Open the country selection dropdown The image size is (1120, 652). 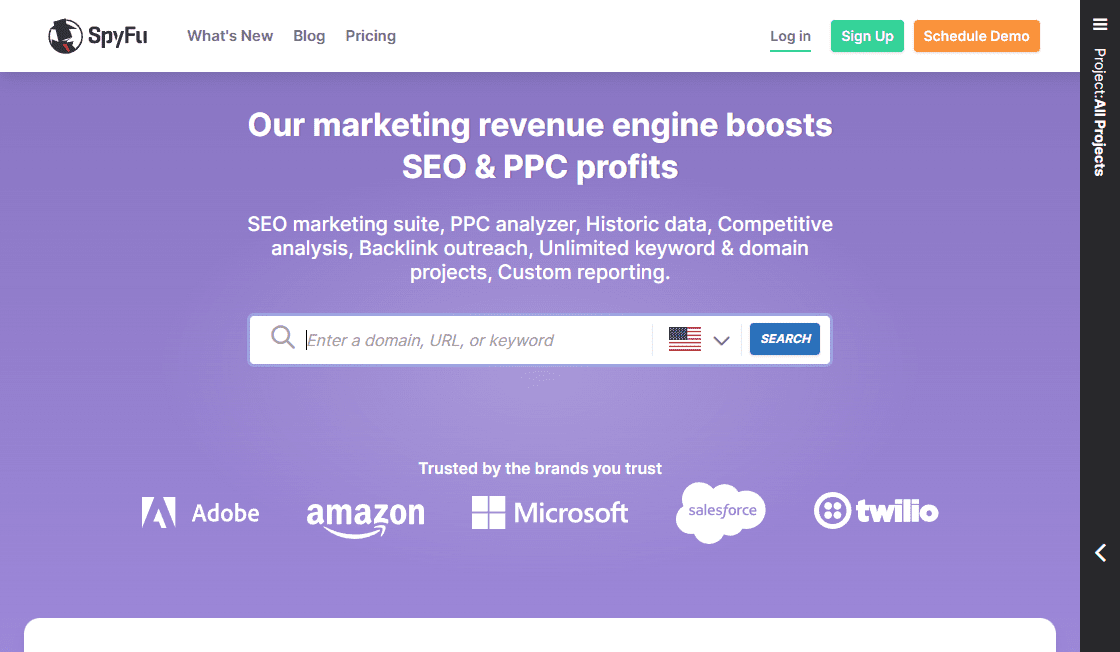pyautogui.click(x=722, y=340)
